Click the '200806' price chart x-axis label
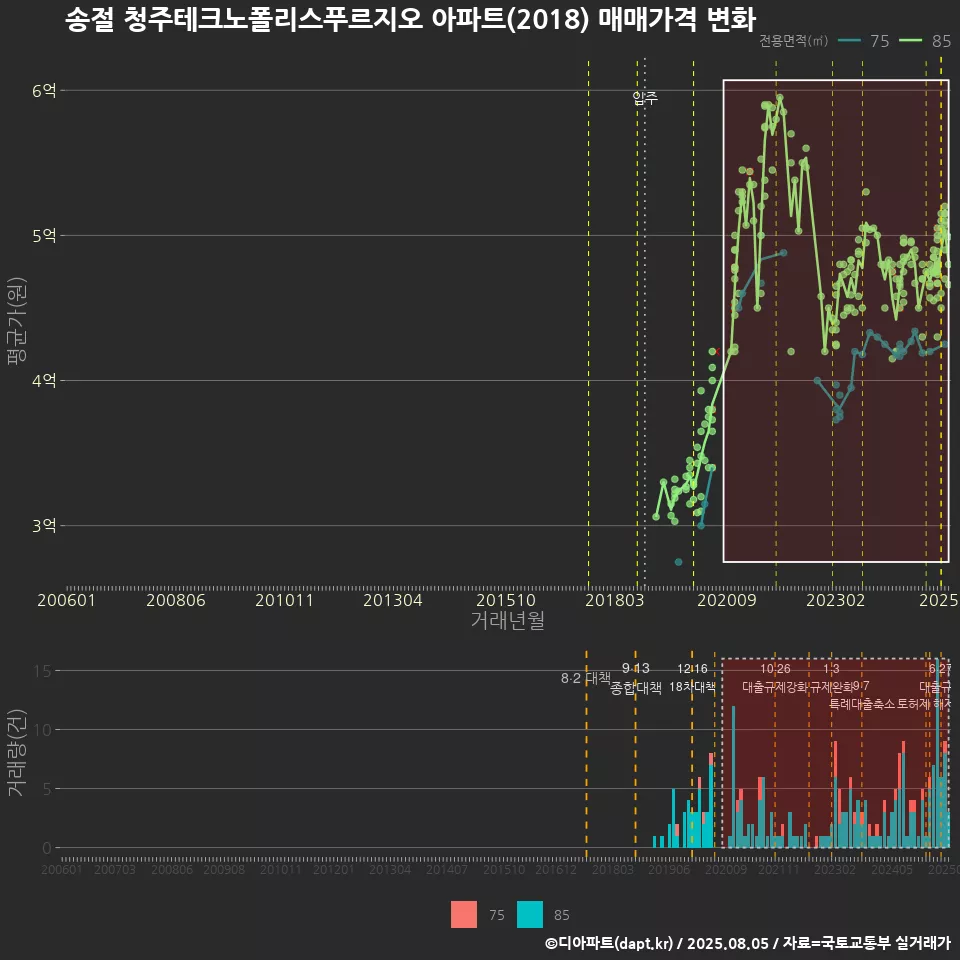This screenshot has height=960, width=960. (x=176, y=600)
